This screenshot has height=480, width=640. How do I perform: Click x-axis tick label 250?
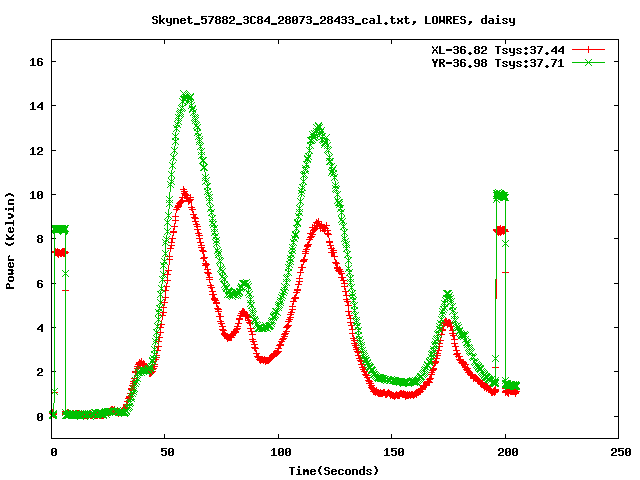tap(621, 452)
